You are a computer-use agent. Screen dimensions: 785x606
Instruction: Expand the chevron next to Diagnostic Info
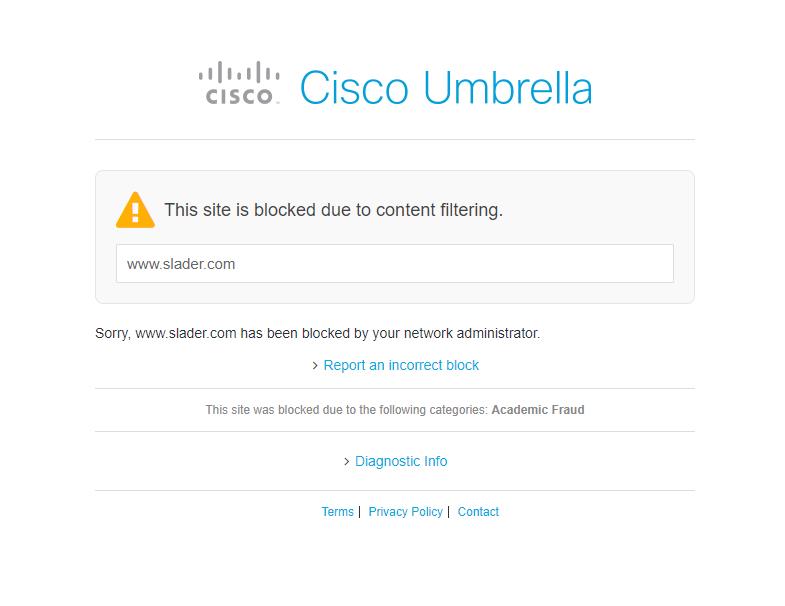tap(346, 461)
